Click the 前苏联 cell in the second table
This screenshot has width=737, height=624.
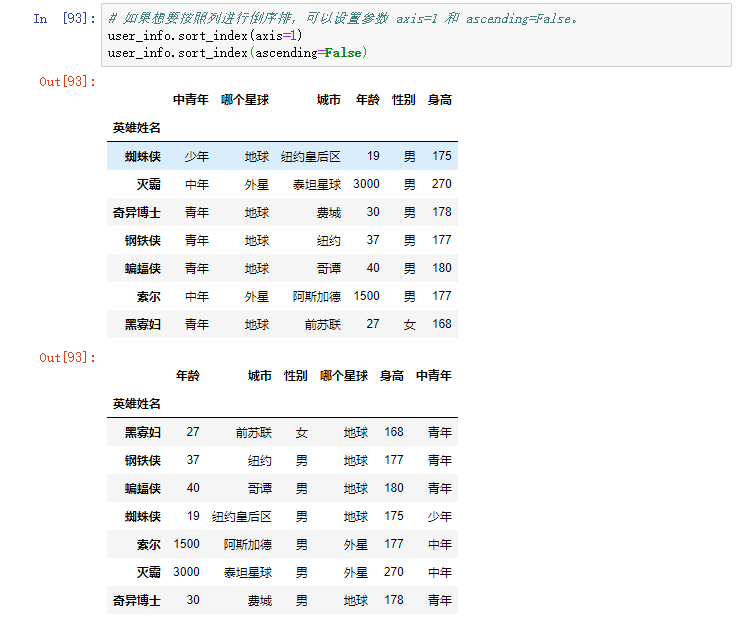pos(254,432)
